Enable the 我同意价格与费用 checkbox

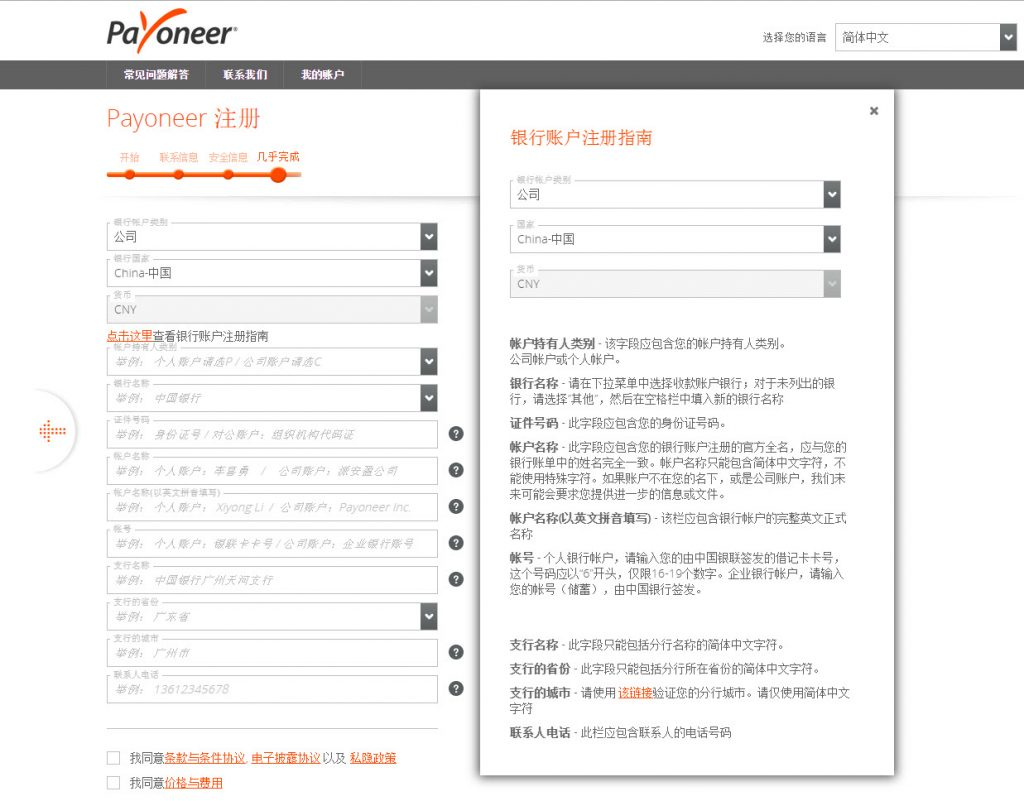tap(113, 783)
